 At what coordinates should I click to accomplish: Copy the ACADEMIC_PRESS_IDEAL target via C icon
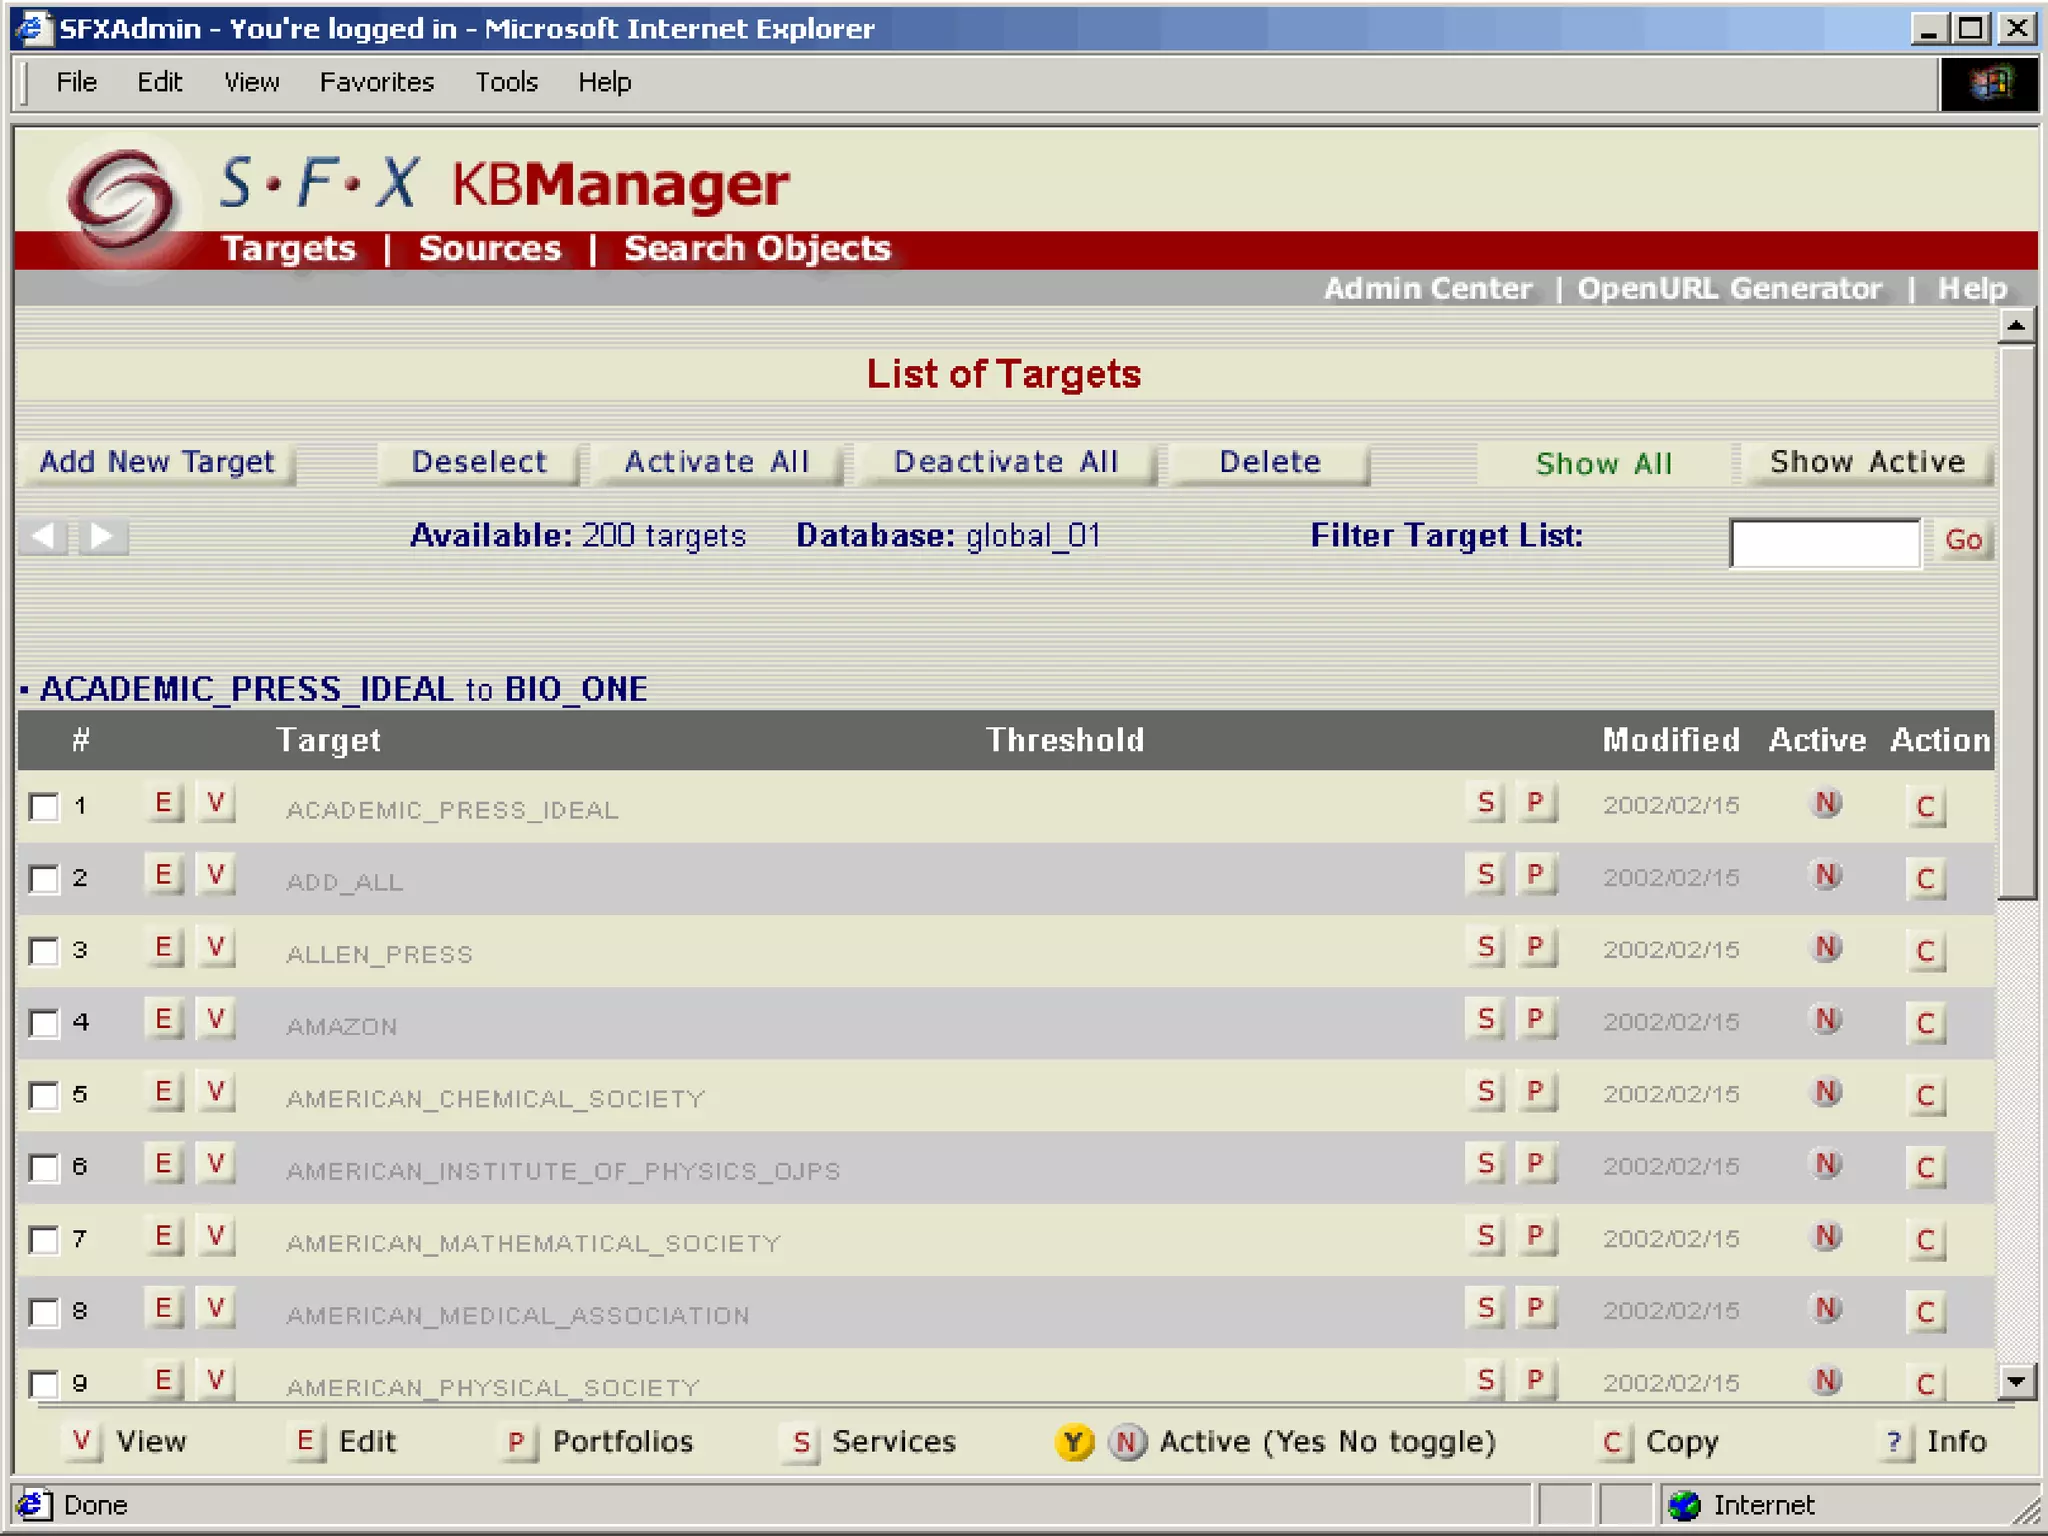click(x=1926, y=806)
